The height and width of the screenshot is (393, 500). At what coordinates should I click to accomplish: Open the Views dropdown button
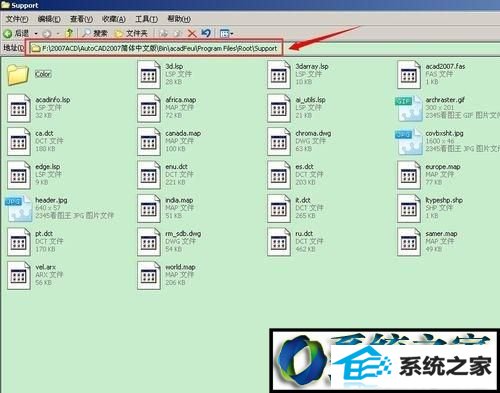[226, 33]
